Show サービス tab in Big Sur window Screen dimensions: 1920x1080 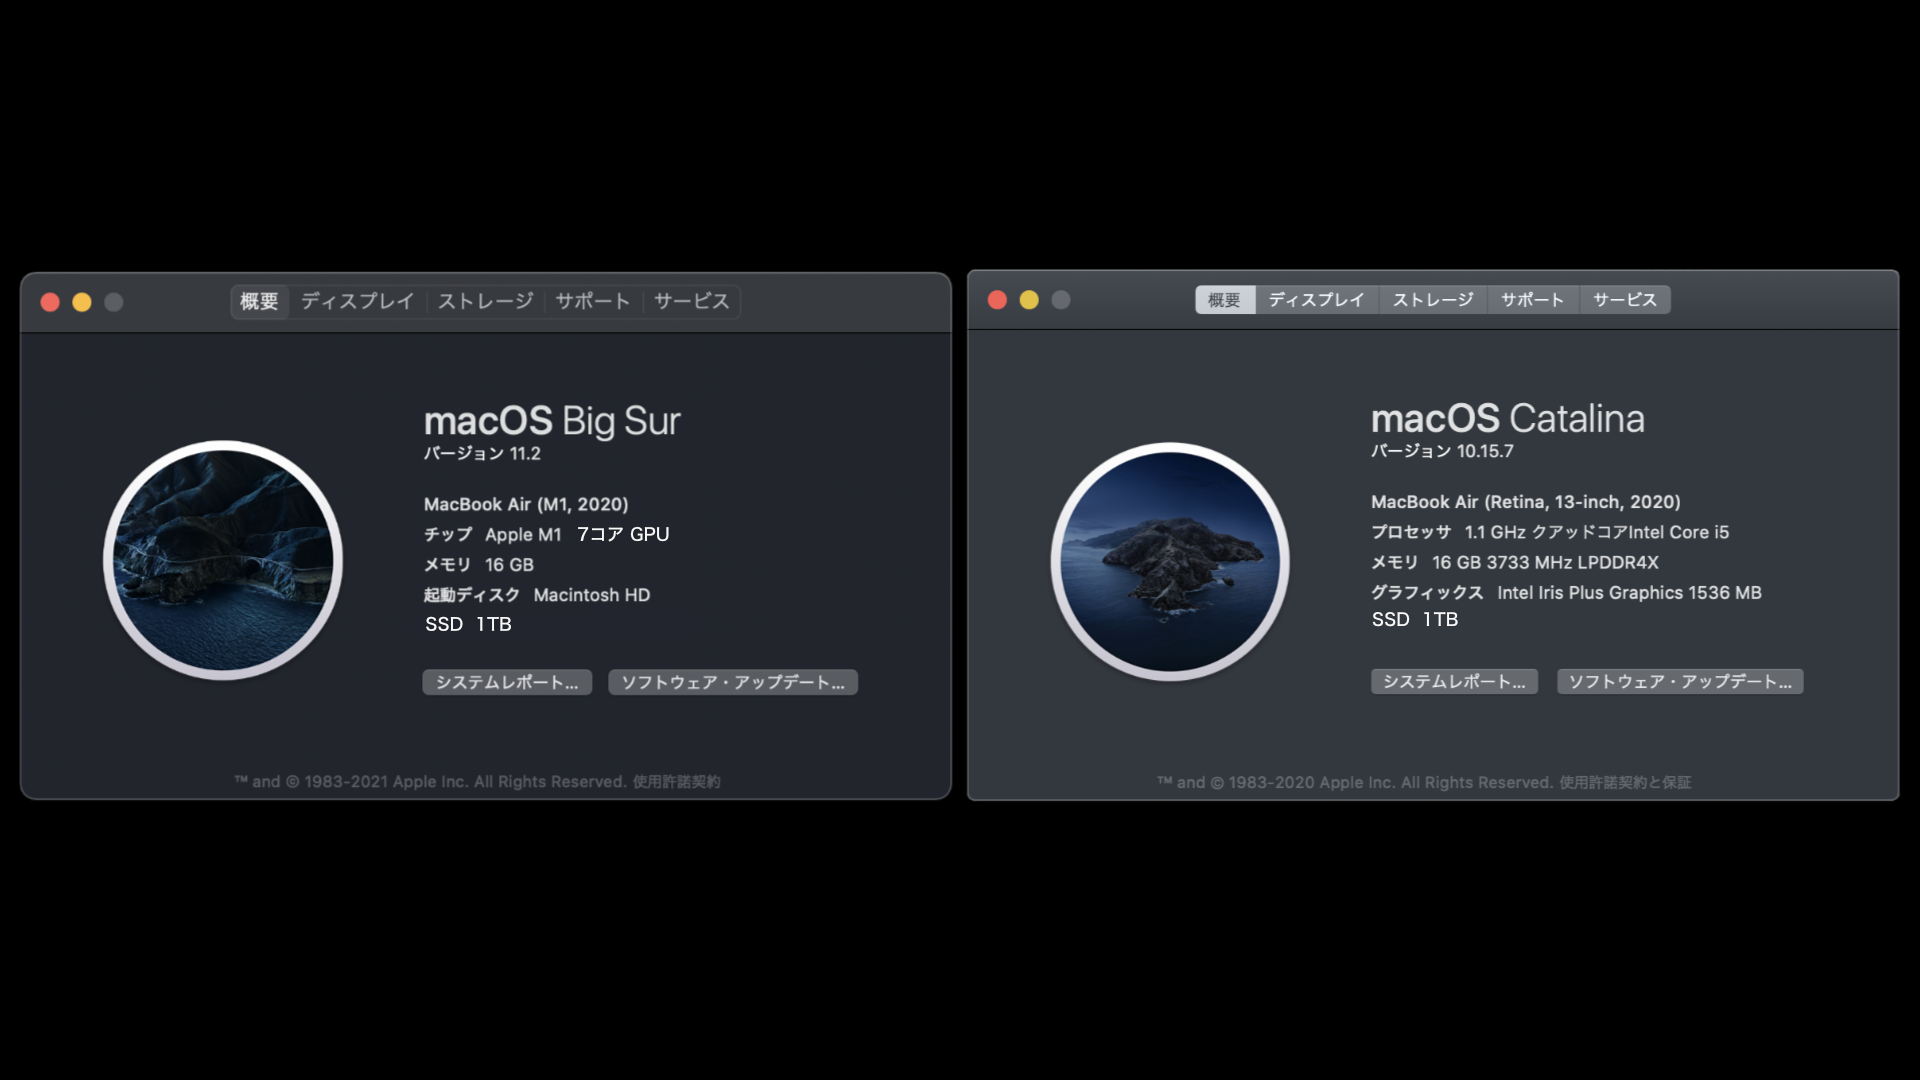pos(692,301)
